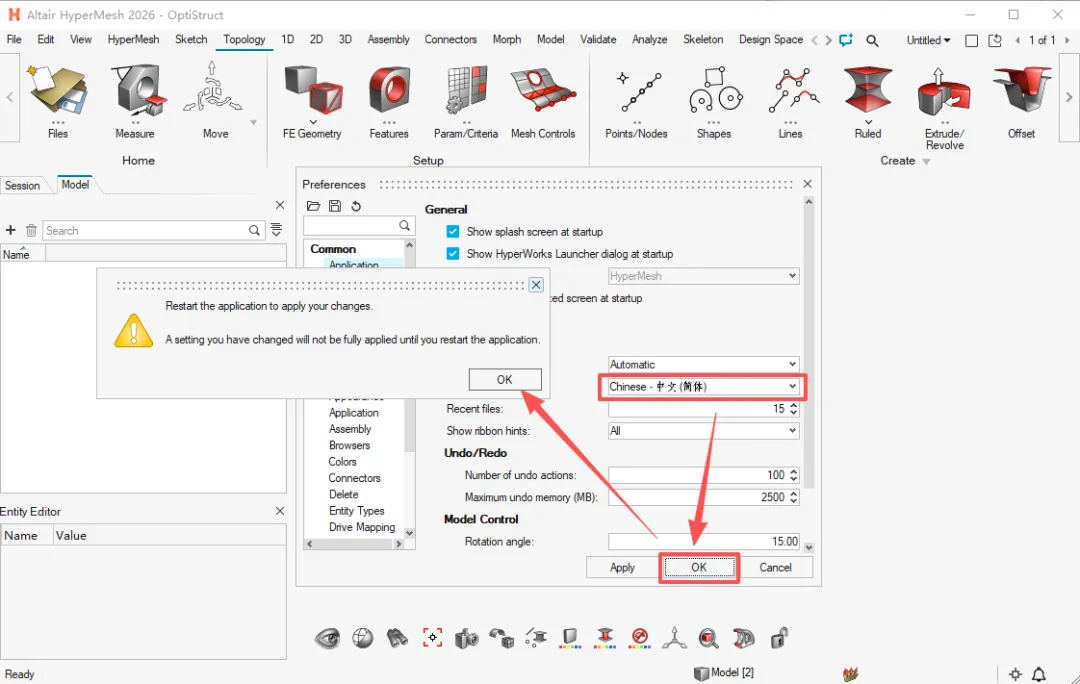Click the binoculars find icon
This screenshot has height=684, width=1080.
(397, 639)
